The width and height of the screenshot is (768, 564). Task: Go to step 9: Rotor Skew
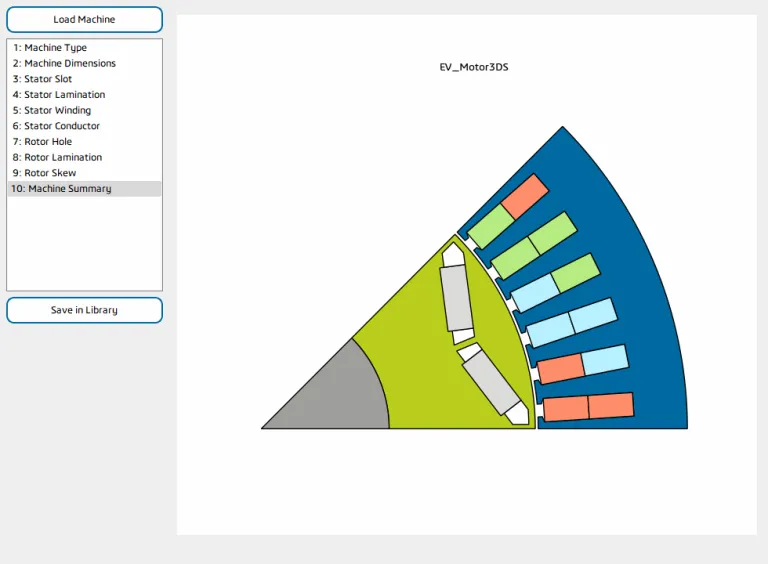(84, 173)
